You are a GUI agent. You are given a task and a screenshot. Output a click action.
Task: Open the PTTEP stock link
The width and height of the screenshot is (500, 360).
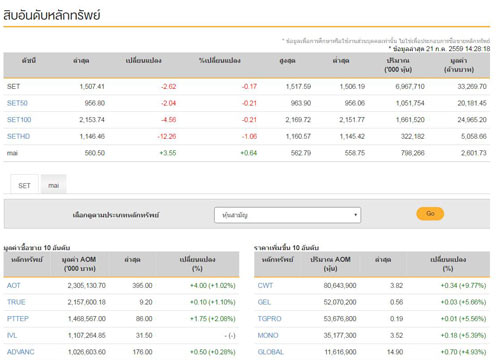18,319
